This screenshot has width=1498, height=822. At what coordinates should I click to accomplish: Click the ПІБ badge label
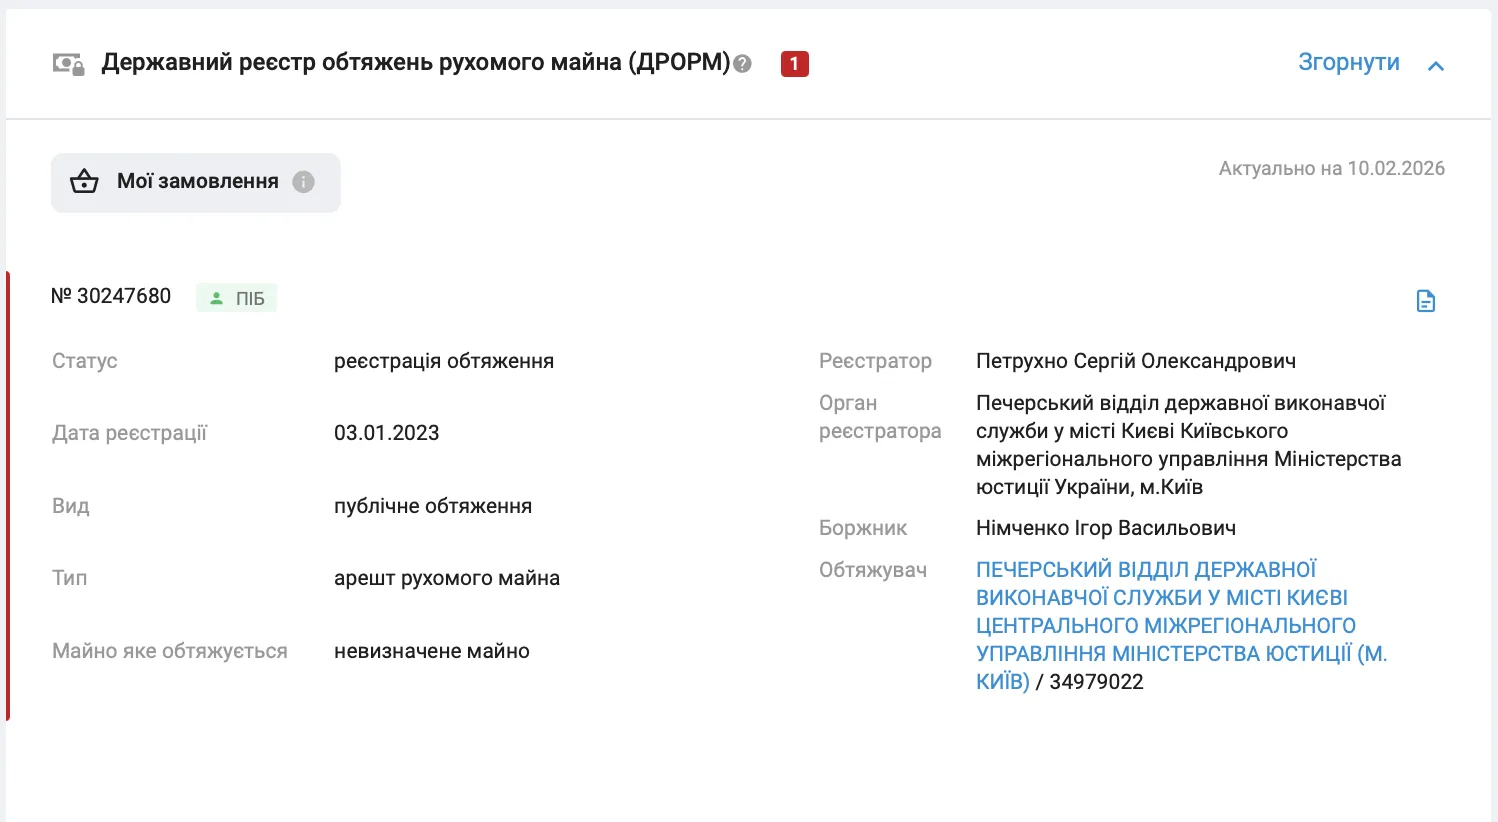250,299
